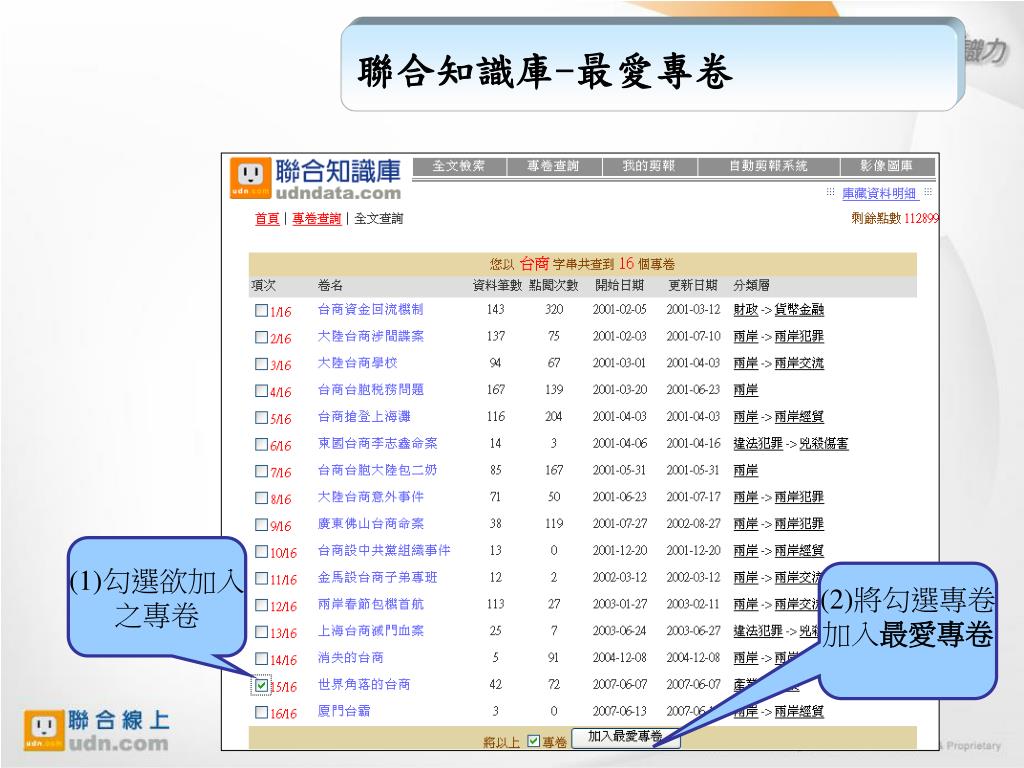Viewport: 1024px width, 768px height.
Task: Click the 資料筆數 column header
Action: click(497, 285)
